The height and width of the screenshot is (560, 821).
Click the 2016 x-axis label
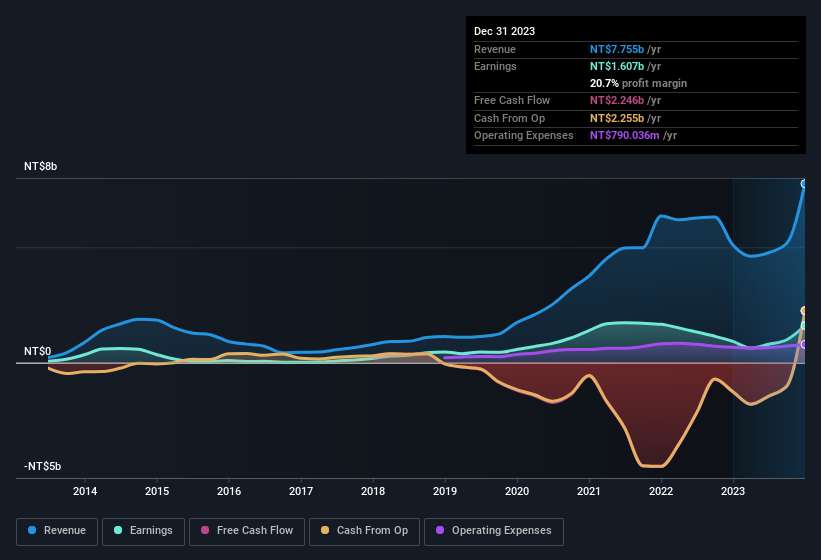229,491
